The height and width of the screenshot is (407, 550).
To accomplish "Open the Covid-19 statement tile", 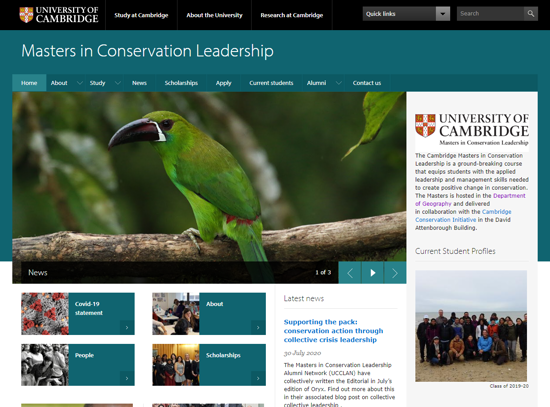I will click(x=78, y=314).
